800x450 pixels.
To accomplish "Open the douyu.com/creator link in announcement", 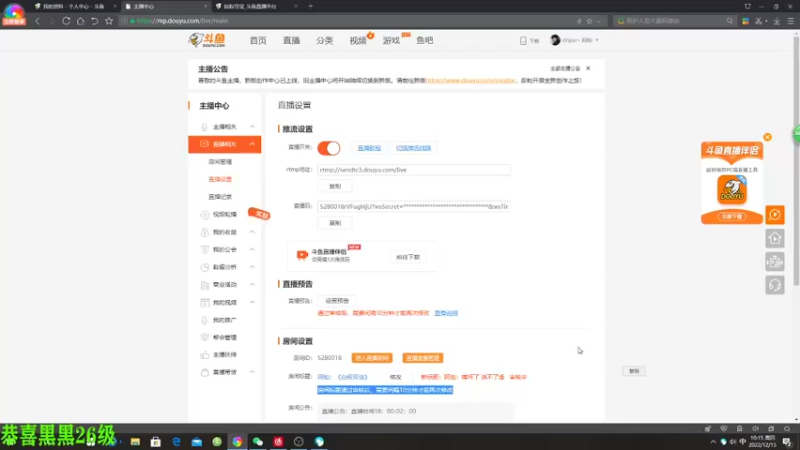I will pyautogui.click(x=470, y=81).
